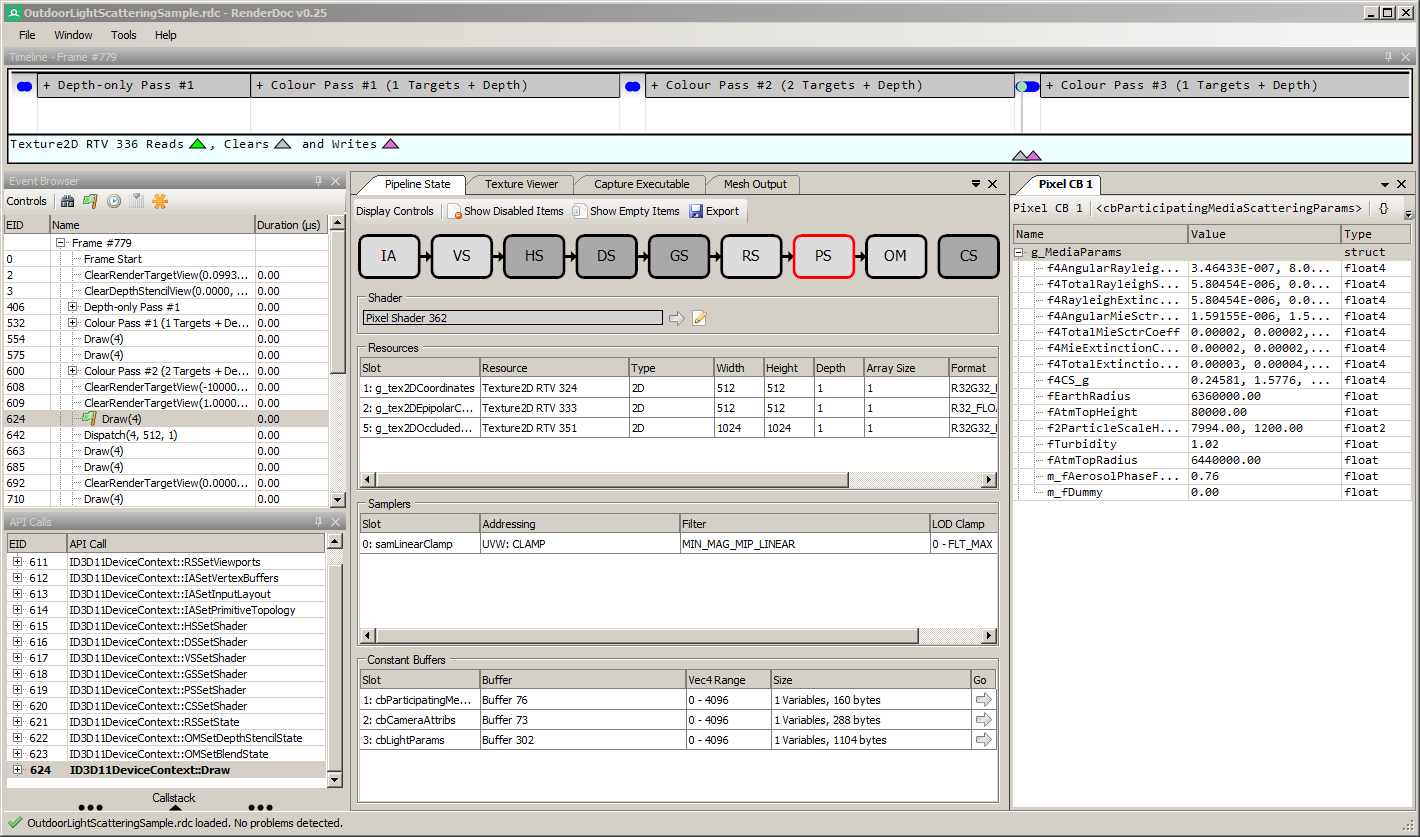Switch to the Capture Executable tab
The width and height of the screenshot is (1420, 837).
[x=641, y=184]
